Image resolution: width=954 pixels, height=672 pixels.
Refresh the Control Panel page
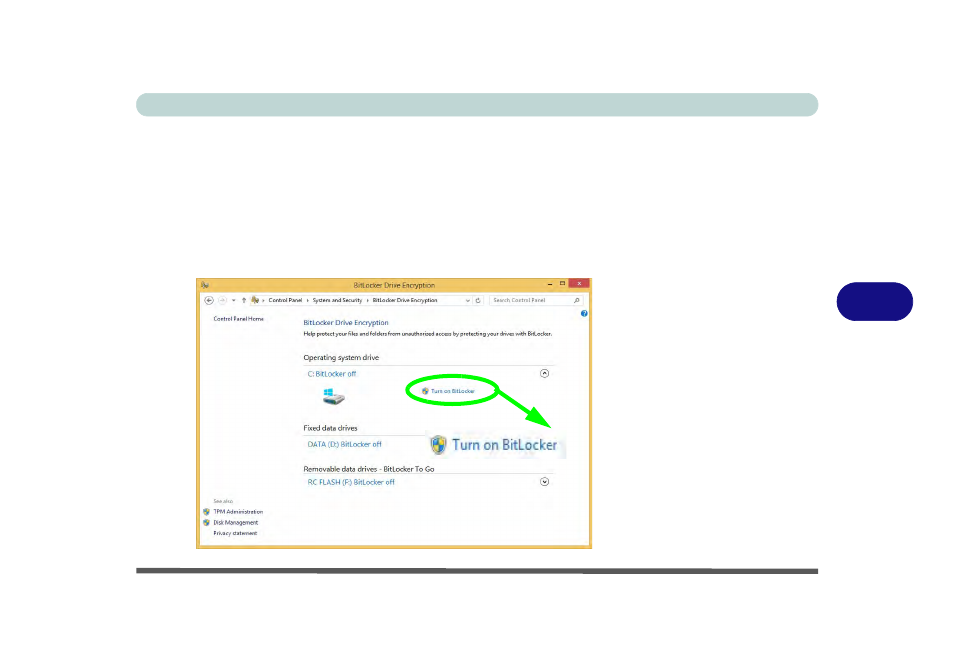coord(478,300)
